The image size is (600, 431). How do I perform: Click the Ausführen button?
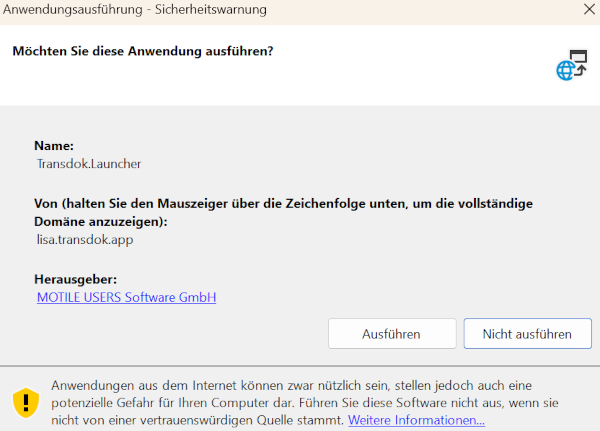(x=392, y=334)
